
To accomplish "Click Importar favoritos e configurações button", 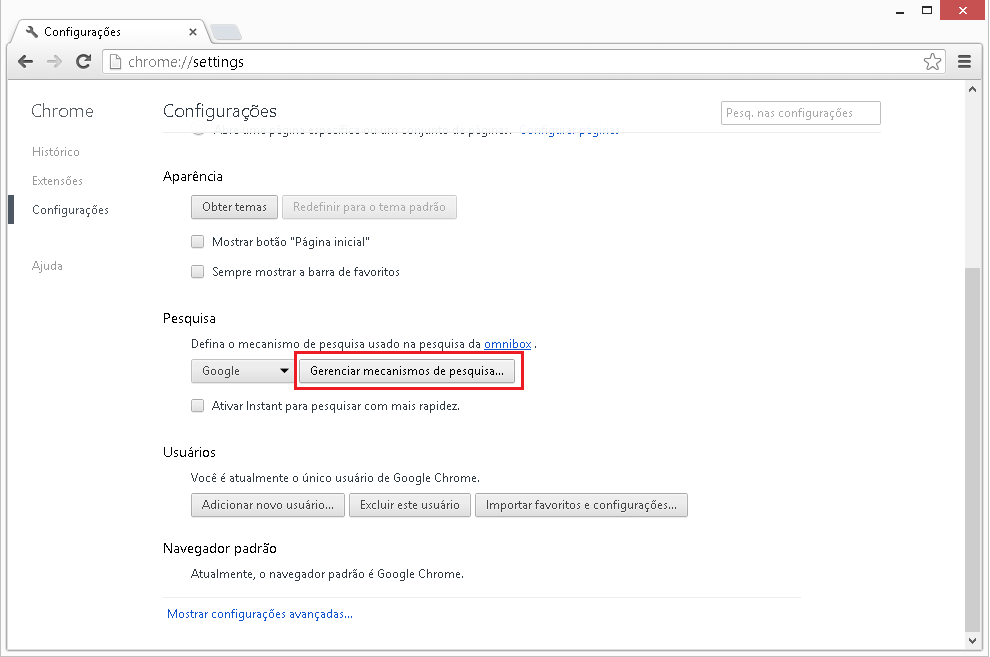I will coord(581,505).
